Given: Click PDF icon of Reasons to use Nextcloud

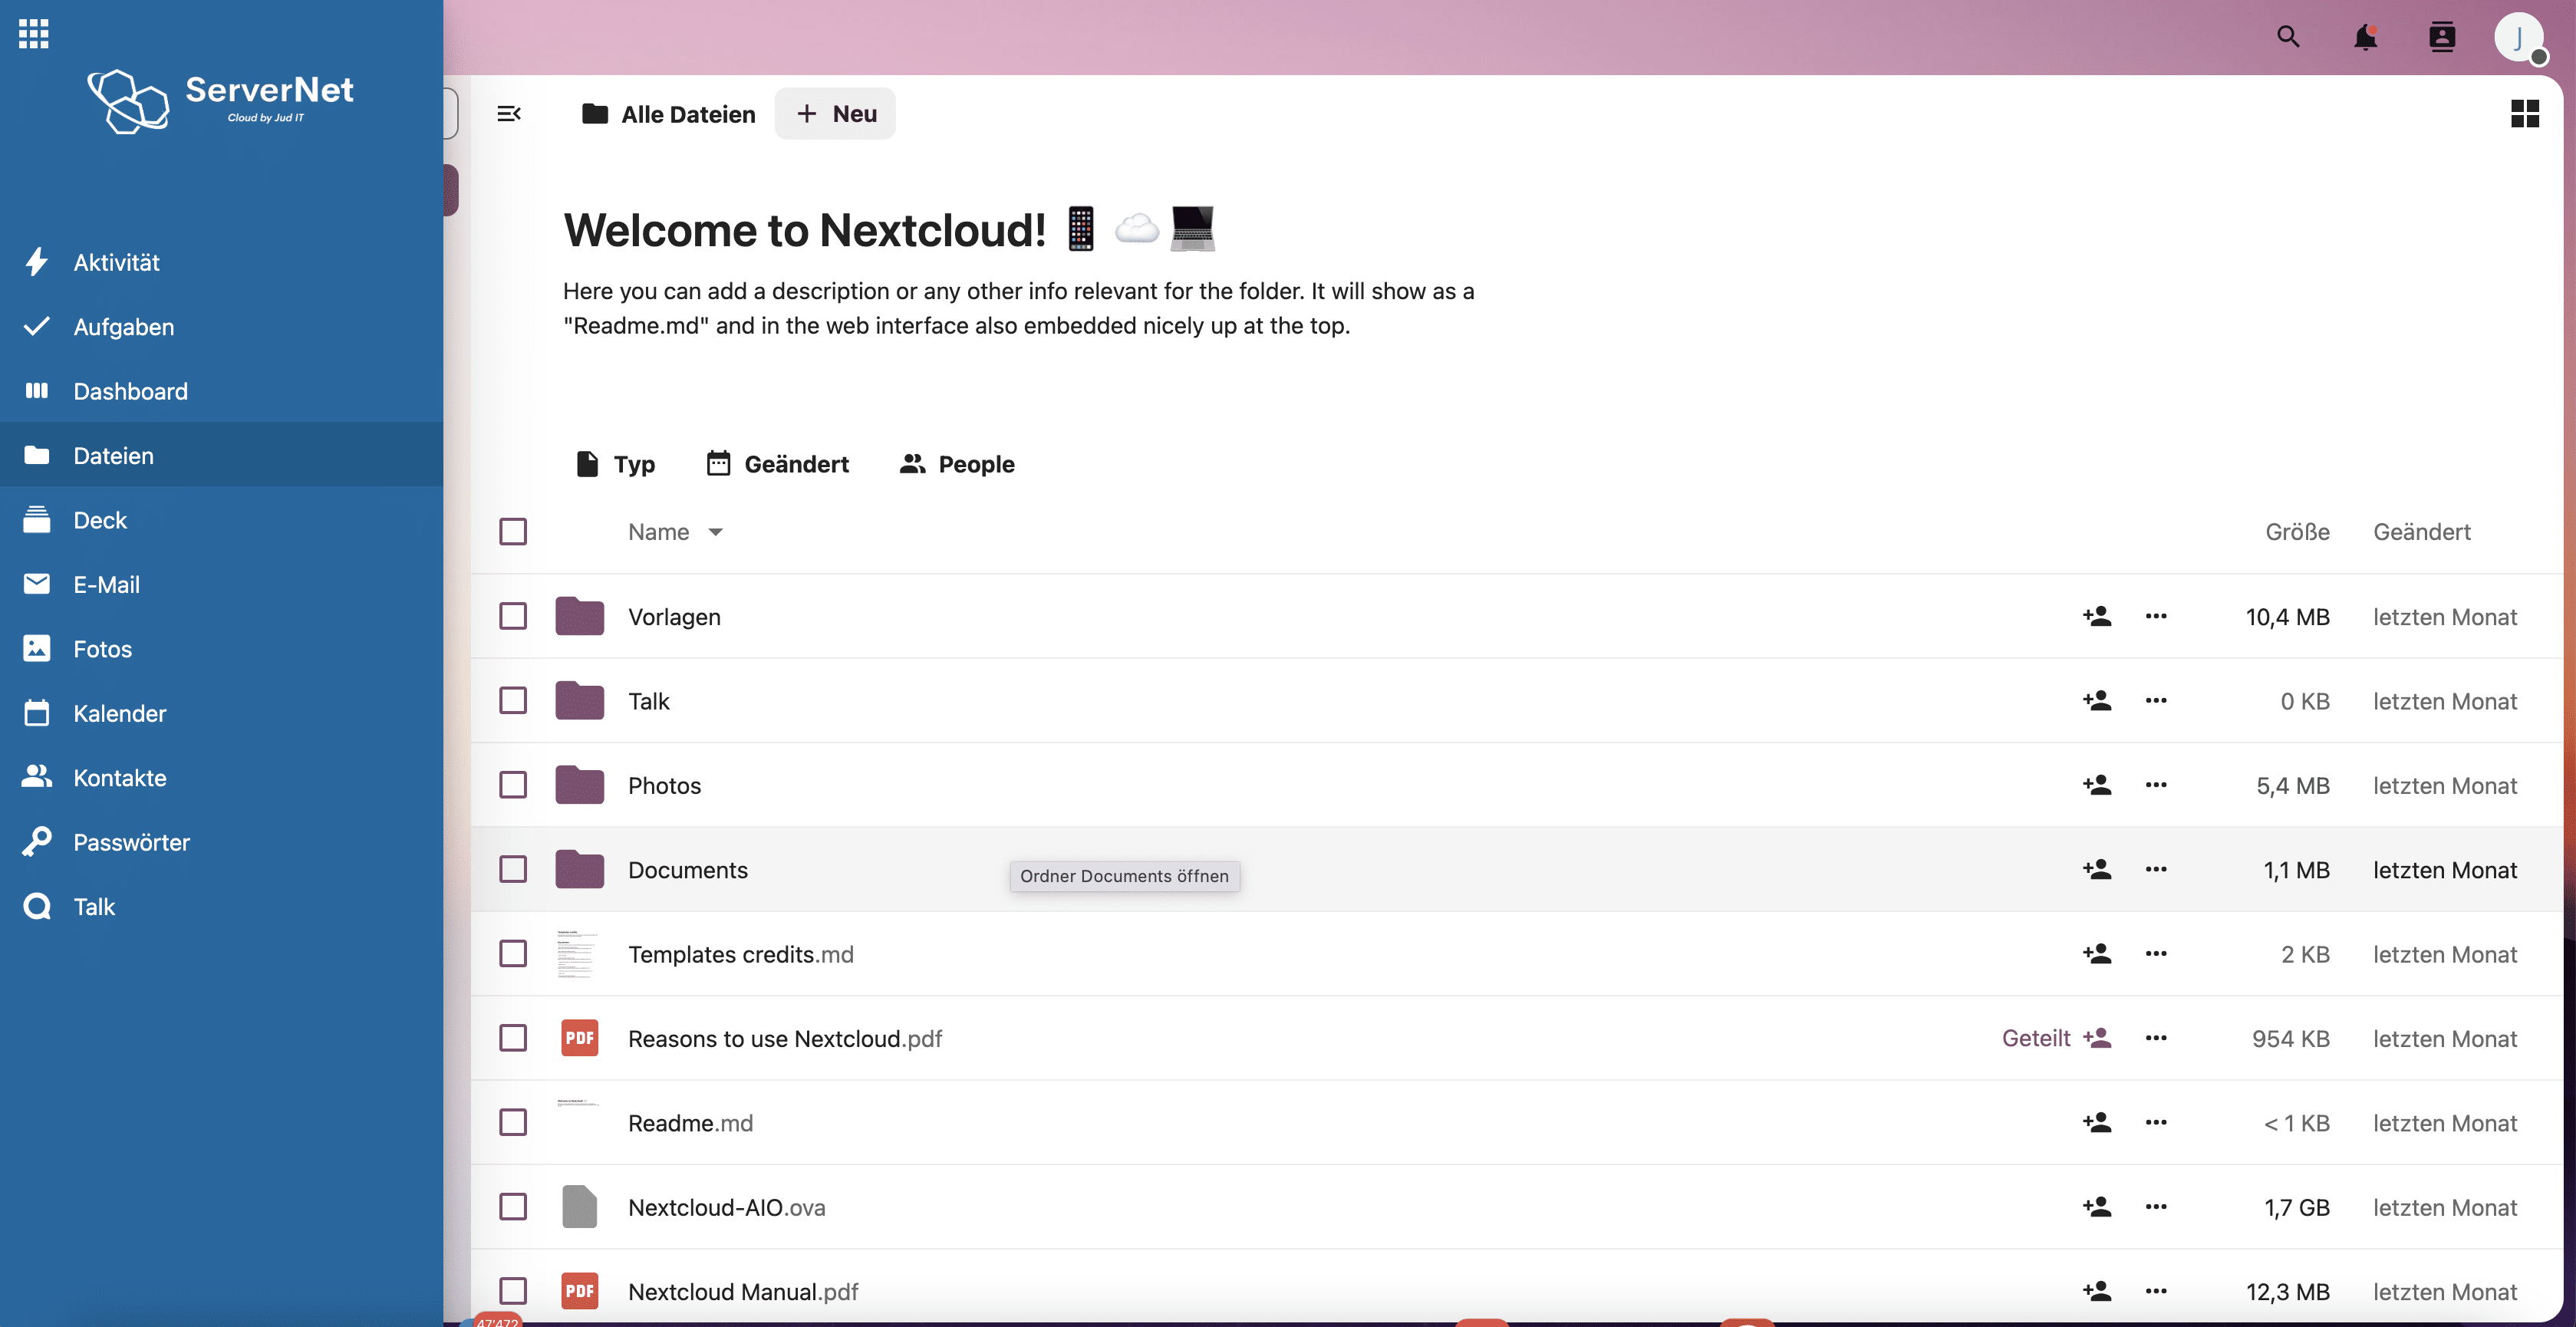Looking at the screenshot, I should click(579, 1038).
